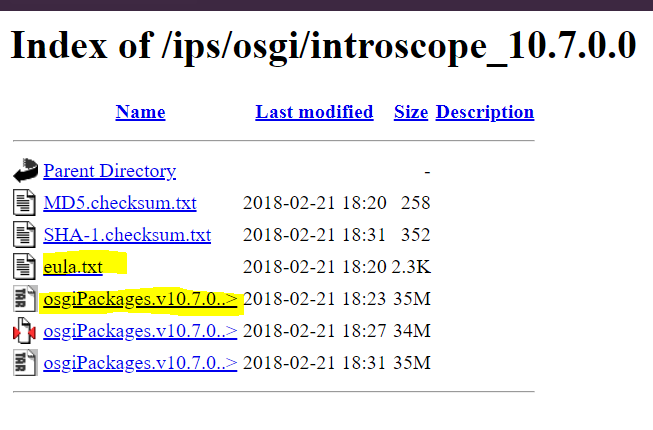Sort the listing by Name
Image resolution: width=653 pixels, height=430 pixels.
(140, 112)
